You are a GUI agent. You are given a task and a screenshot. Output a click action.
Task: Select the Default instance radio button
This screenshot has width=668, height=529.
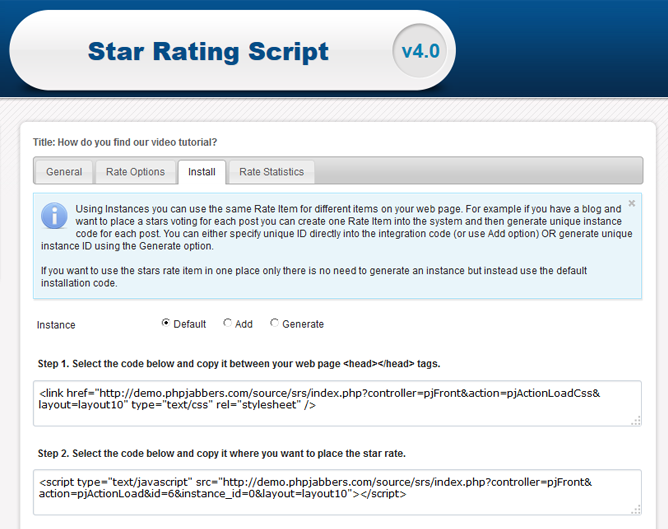pyautogui.click(x=166, y=323)
